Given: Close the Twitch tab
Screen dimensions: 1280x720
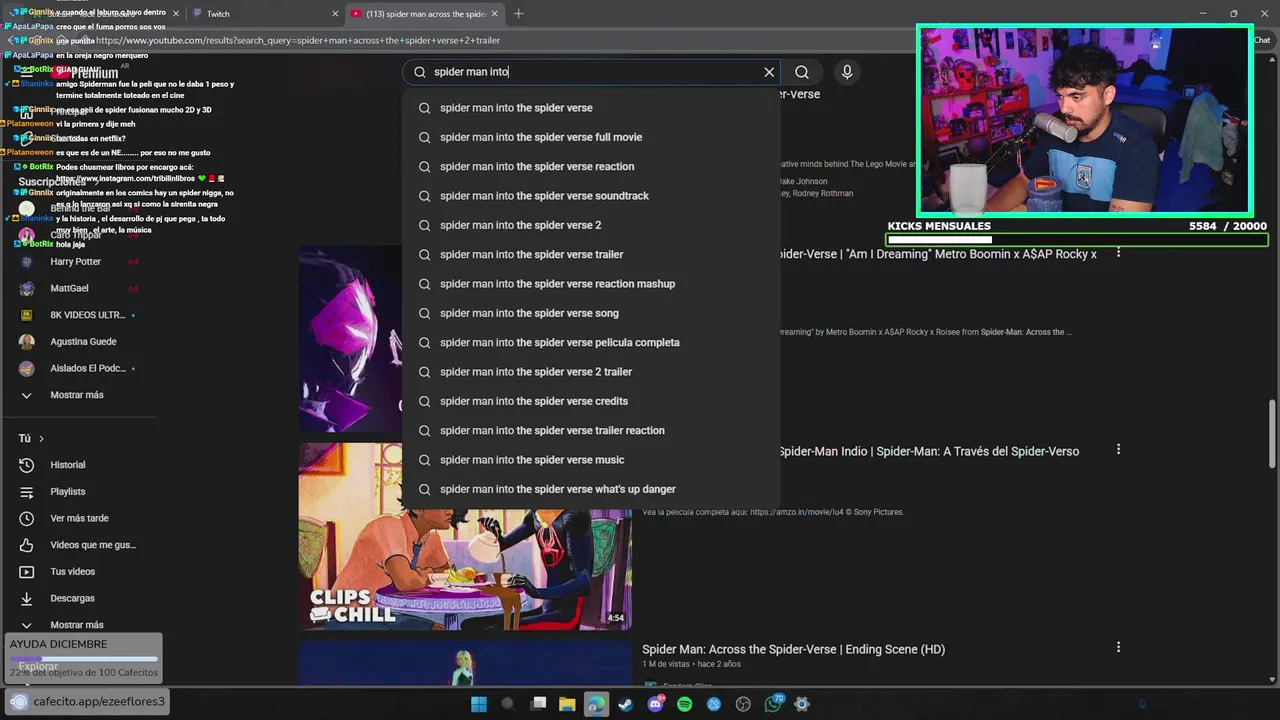Looking at the screenshot, I should 335,14.
